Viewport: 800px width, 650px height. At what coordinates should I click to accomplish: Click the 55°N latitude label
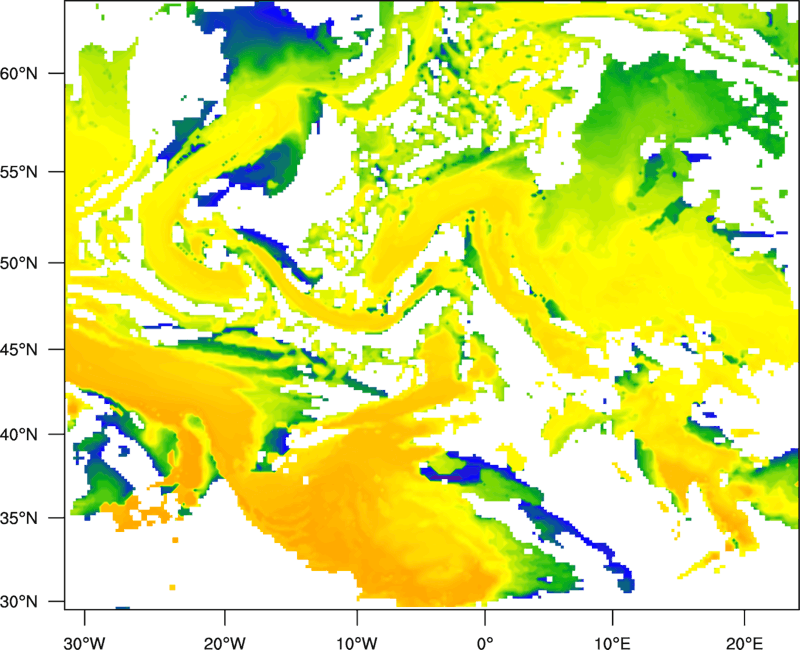pyautogui.click(x=19, y=172)
